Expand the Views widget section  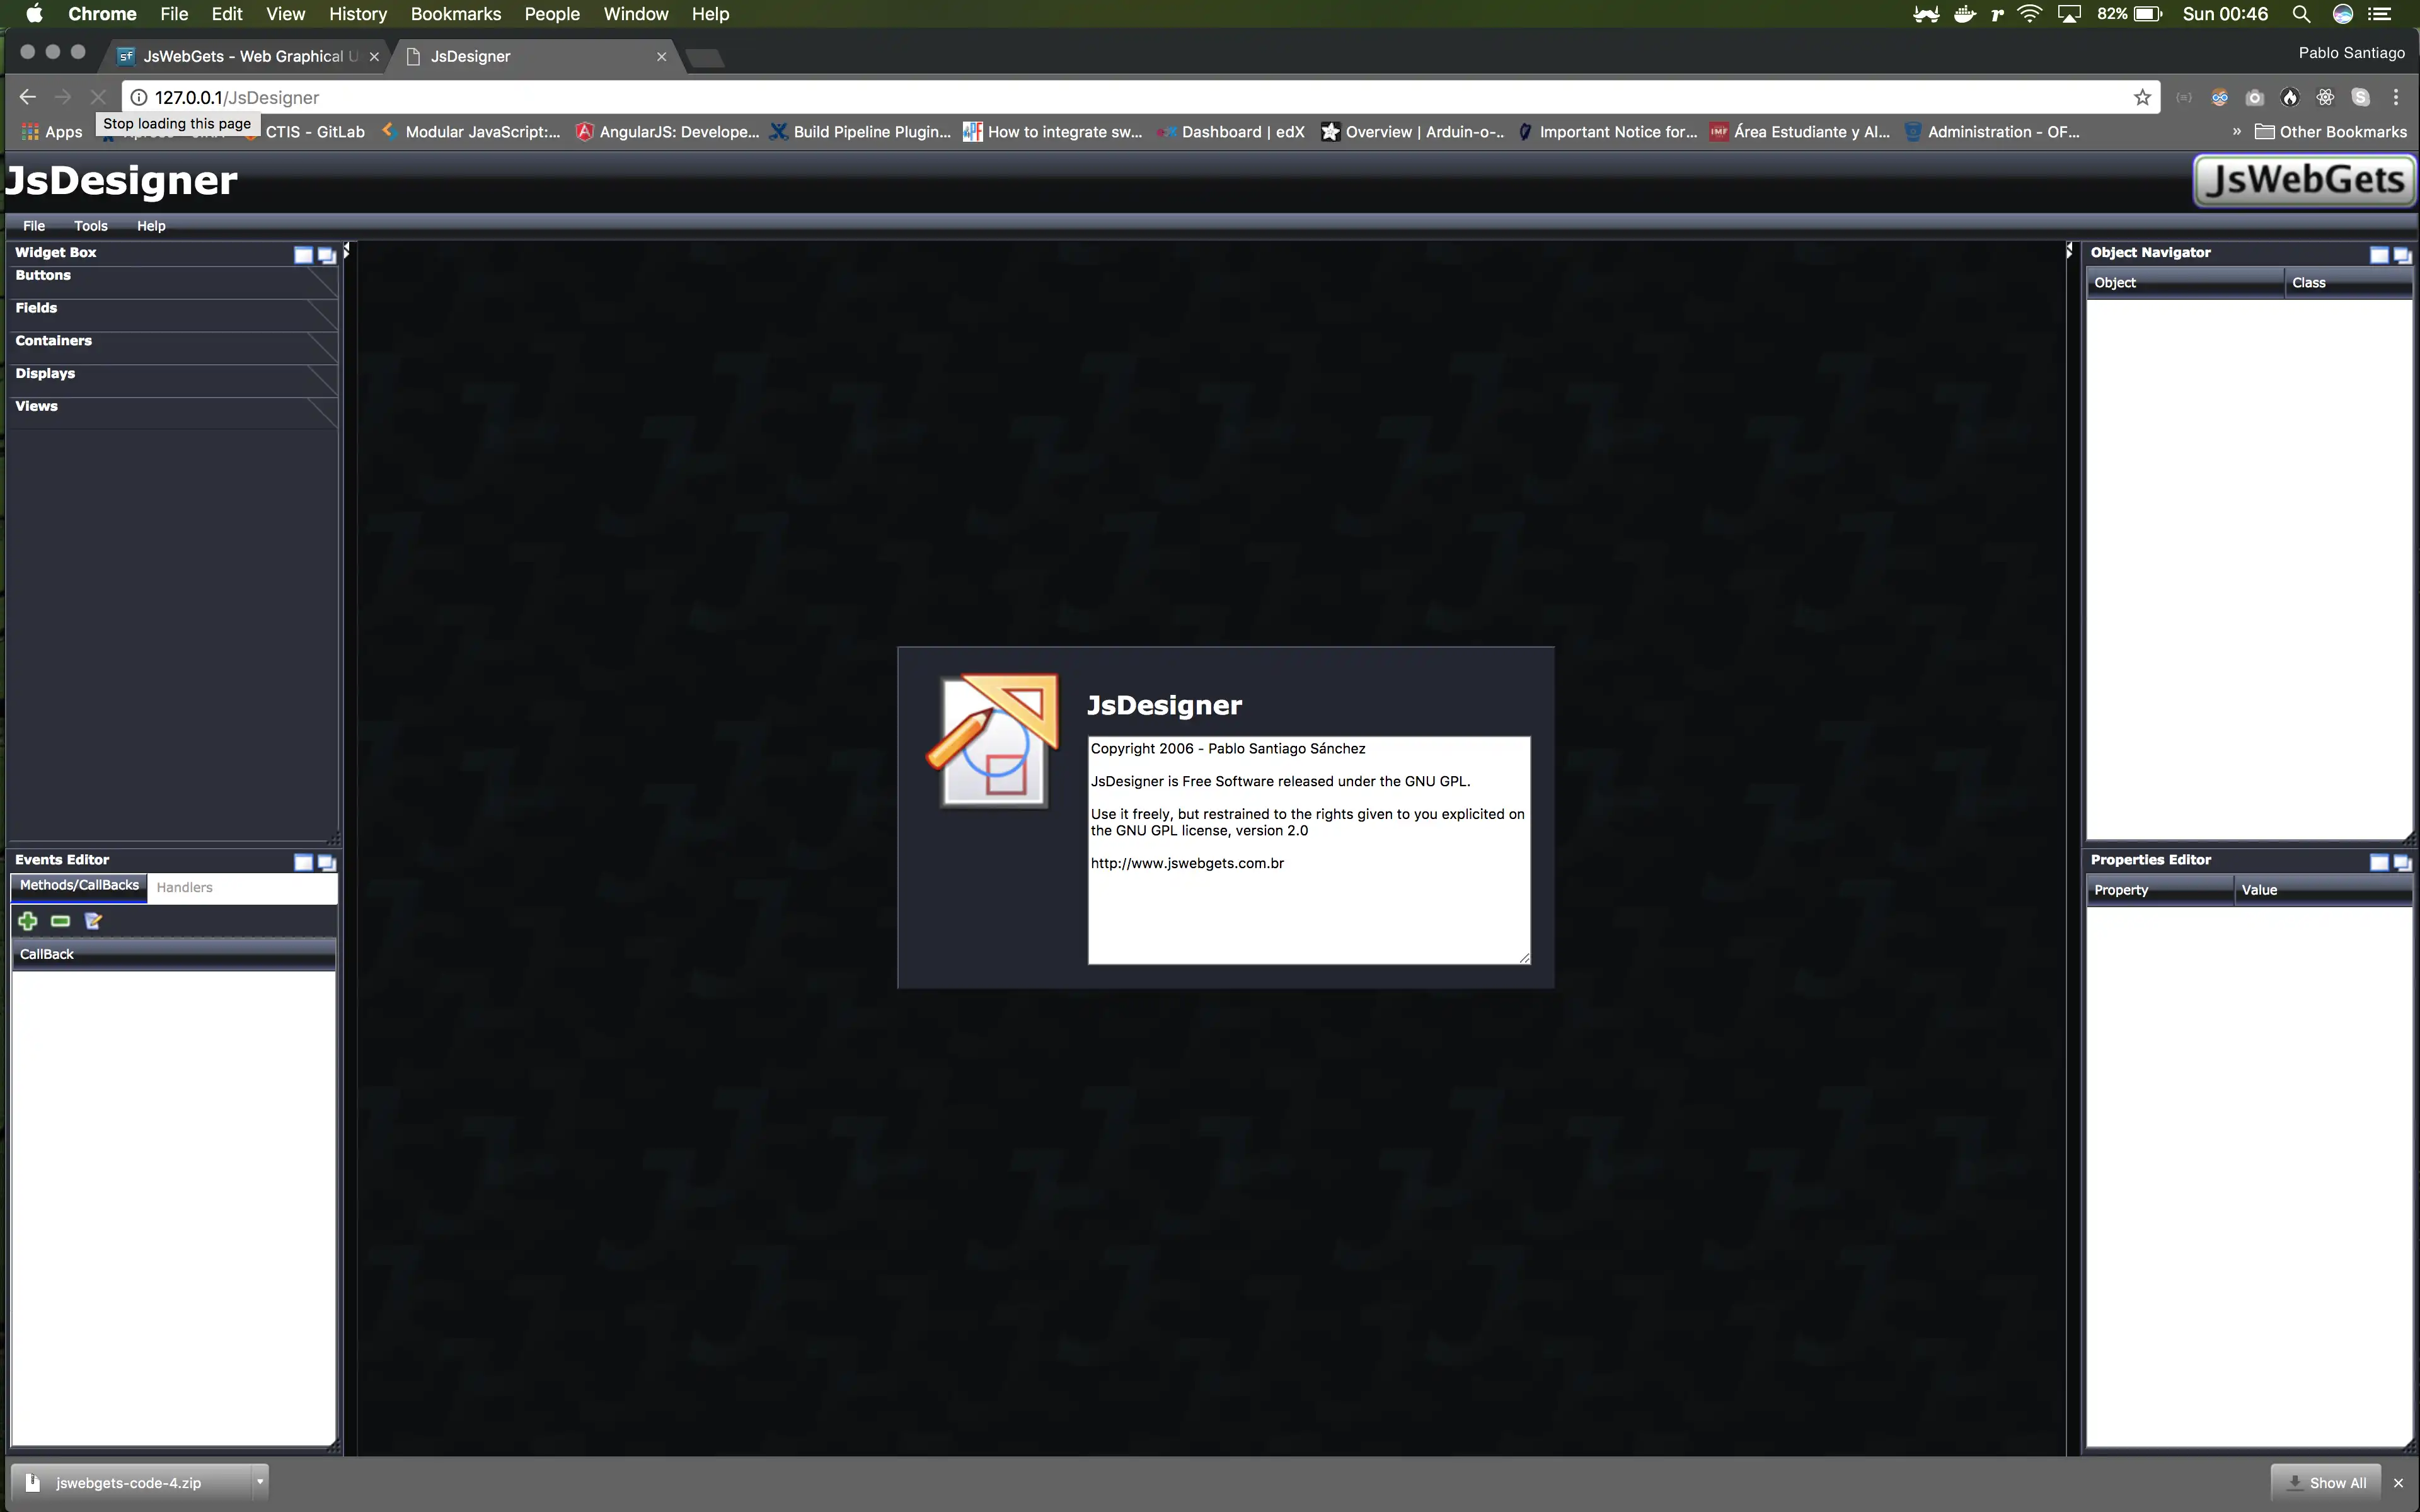click(172, 413)
